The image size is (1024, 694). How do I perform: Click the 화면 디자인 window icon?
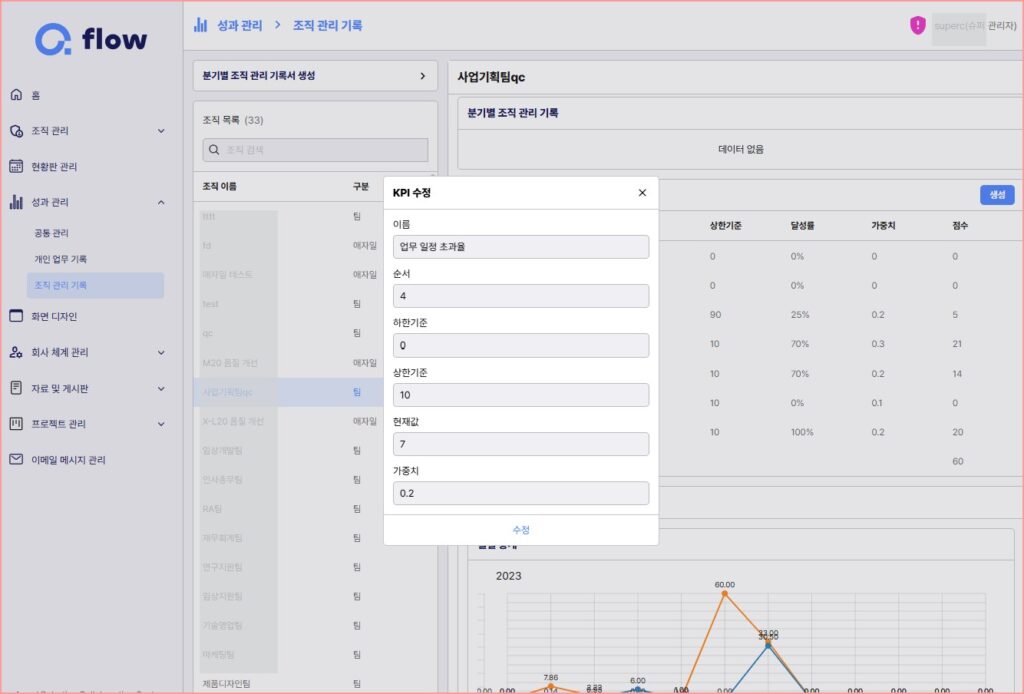point(16,316)
